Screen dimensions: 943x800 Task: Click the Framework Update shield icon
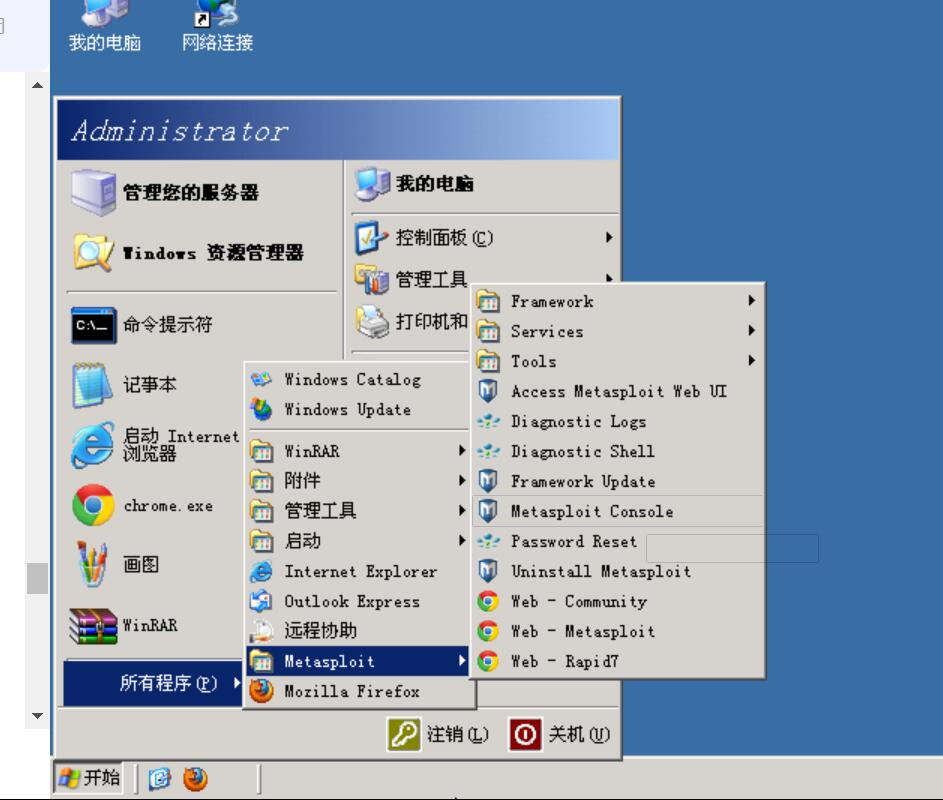point(488,481)
